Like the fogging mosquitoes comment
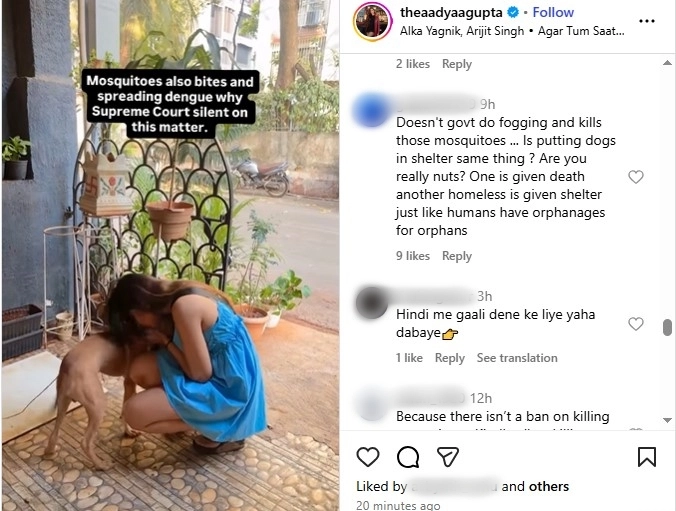Image resolution: width=676 pixels, height=511 pixels. pos(635,177)
